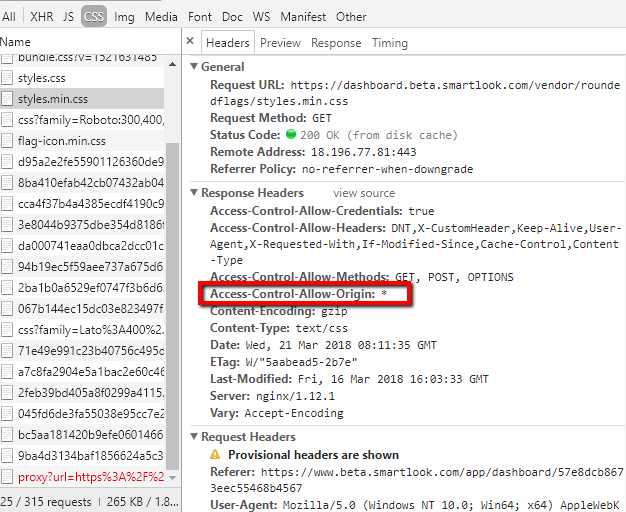Click file icon beside 2feb39bd405a8f0299a4115 request

coord(7,393)
